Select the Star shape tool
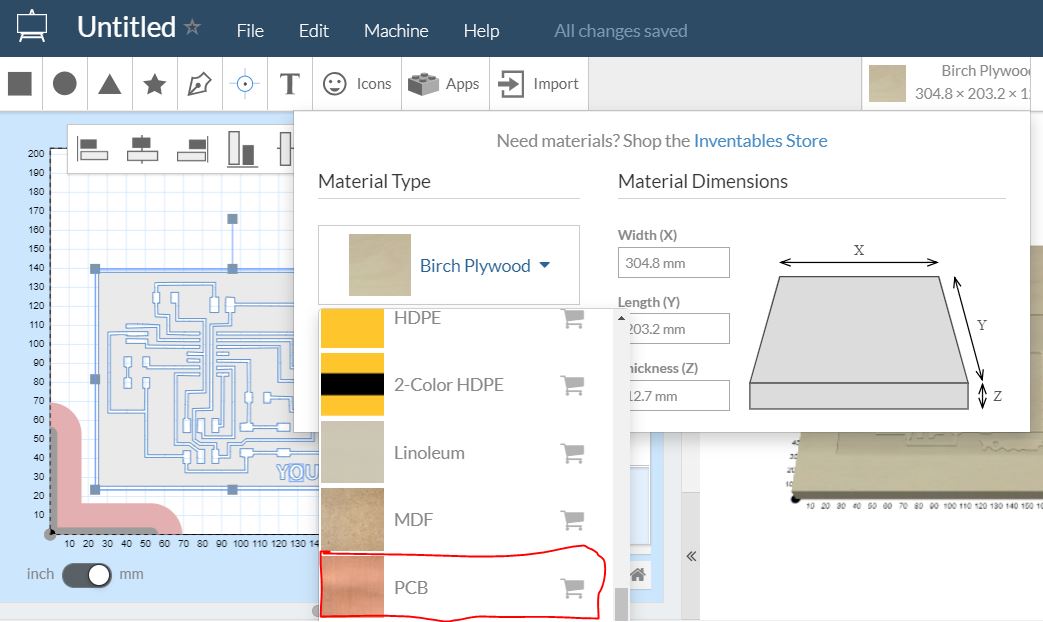Viewport: 1043px width, 622px height. point(154,84)
